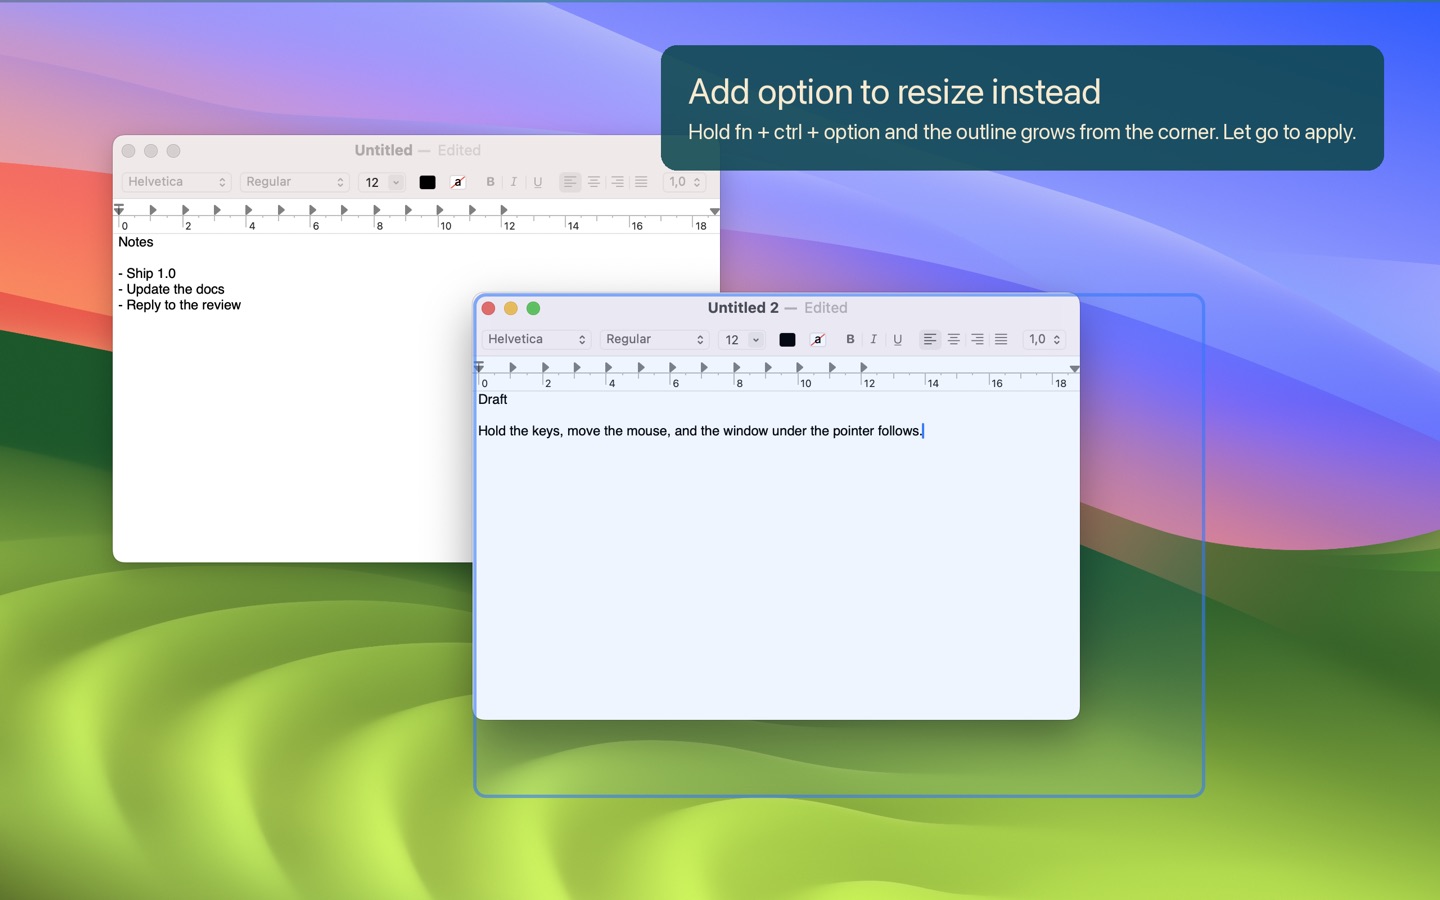Screen dimensions: 1440x900
Task: Click 'Notes' heading in back window
Action: point(136,242)
